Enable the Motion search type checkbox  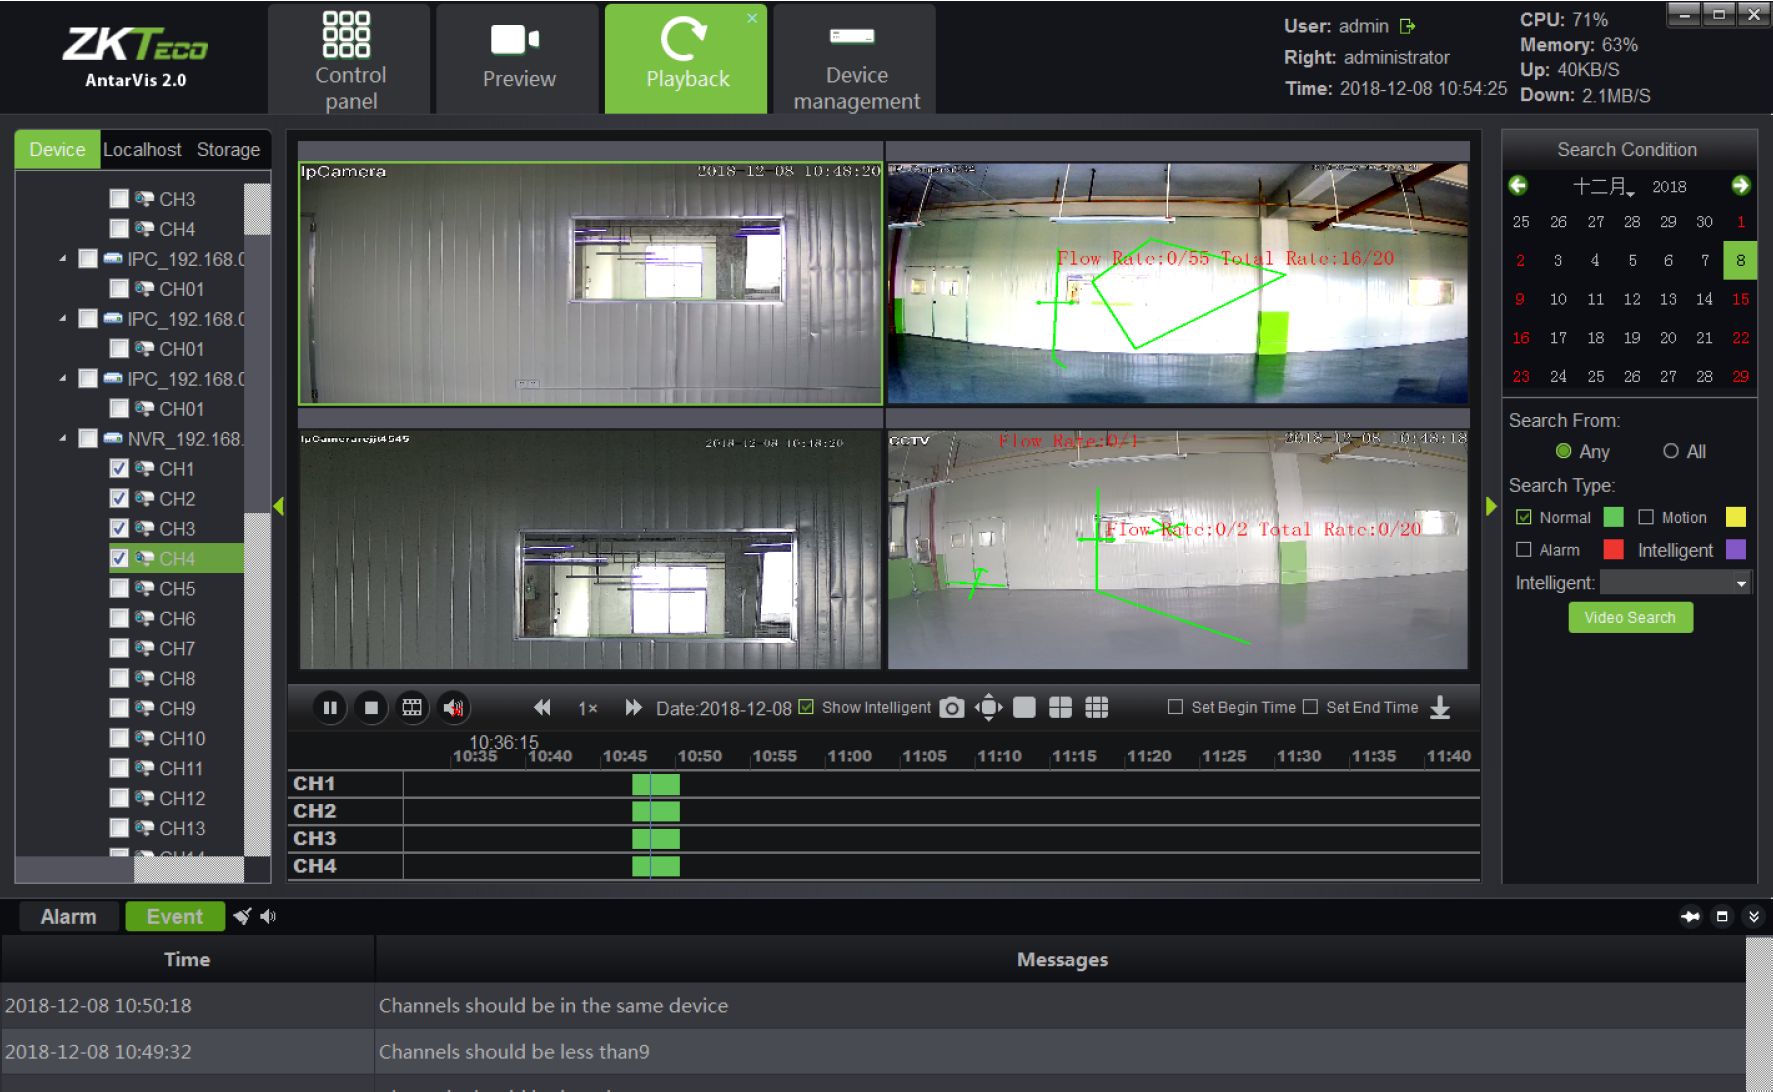pyautogui.click(x=1646, y=517)
